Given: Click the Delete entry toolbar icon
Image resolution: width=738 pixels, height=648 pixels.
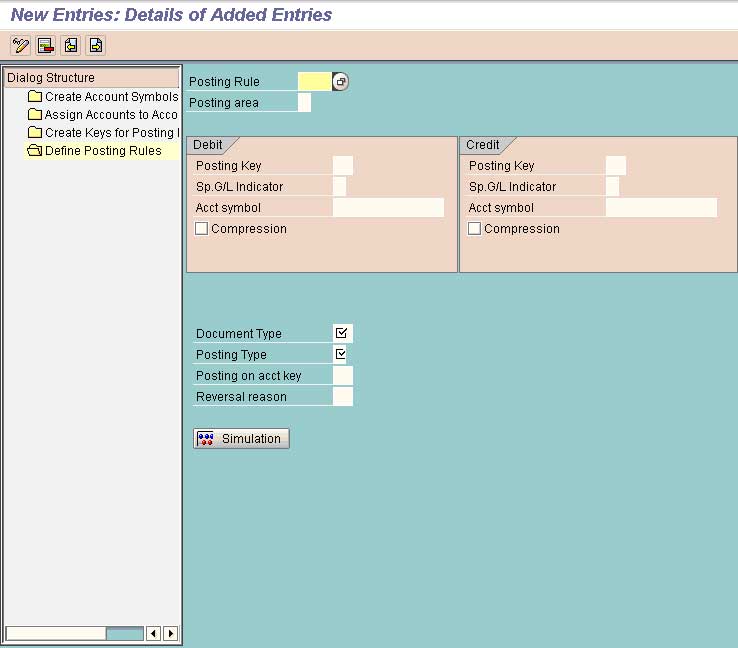Looking at the screenshot, I should click(x=45, y=45).
